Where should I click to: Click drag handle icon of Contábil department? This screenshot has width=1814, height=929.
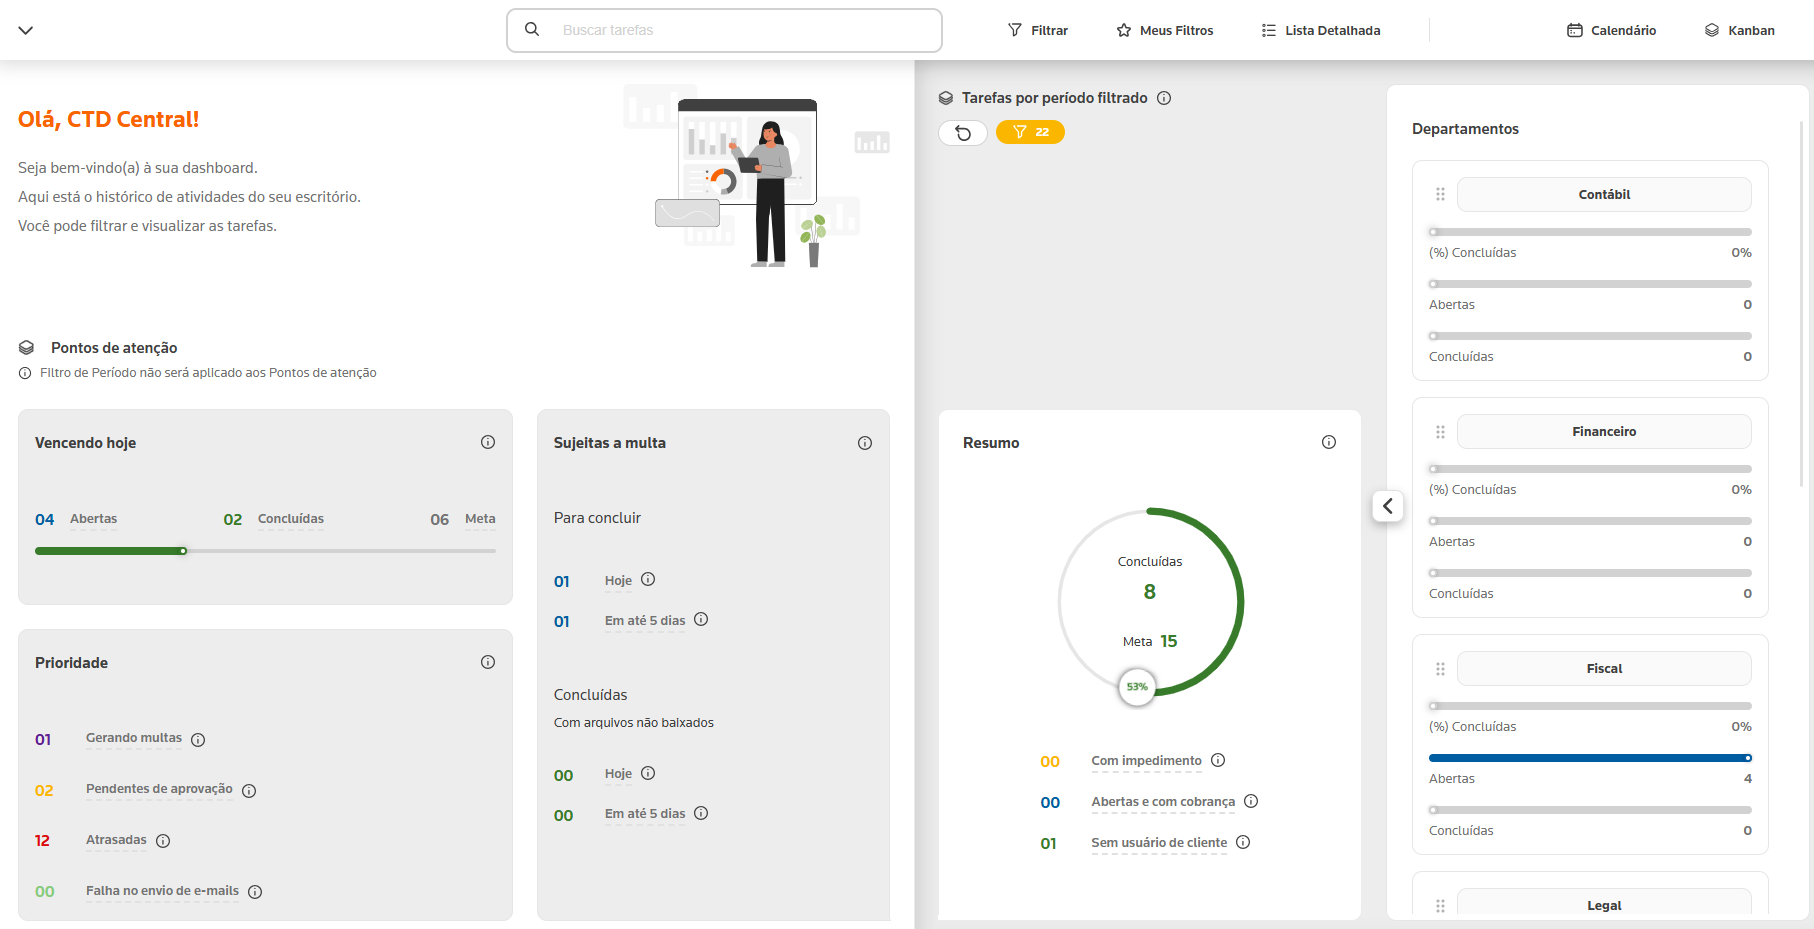tap(1441, 194)
